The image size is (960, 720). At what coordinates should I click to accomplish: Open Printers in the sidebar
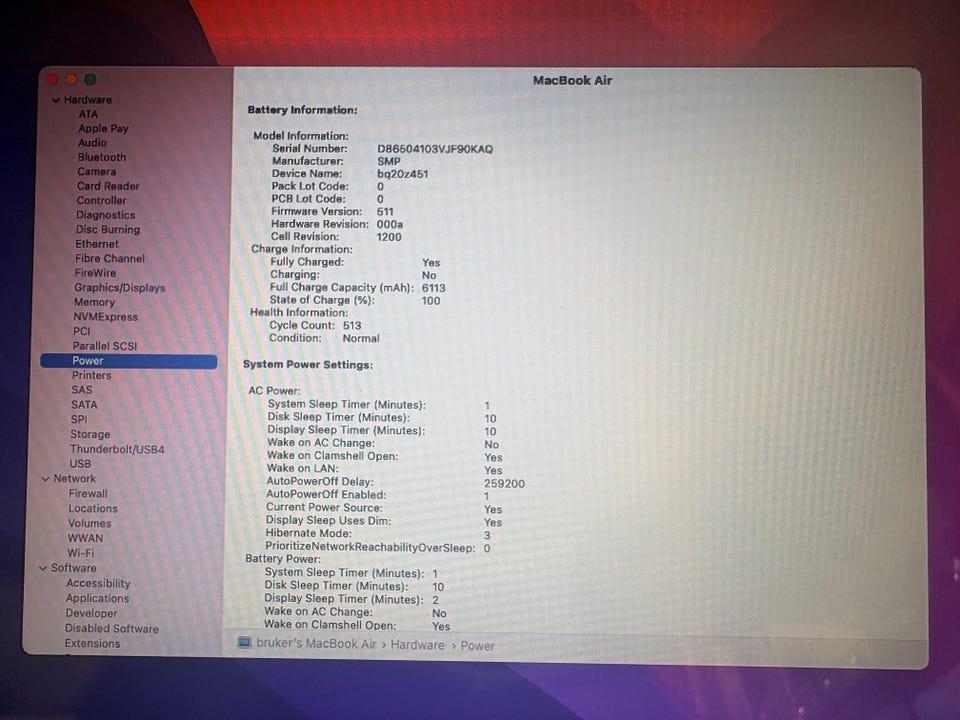(91, 375)
